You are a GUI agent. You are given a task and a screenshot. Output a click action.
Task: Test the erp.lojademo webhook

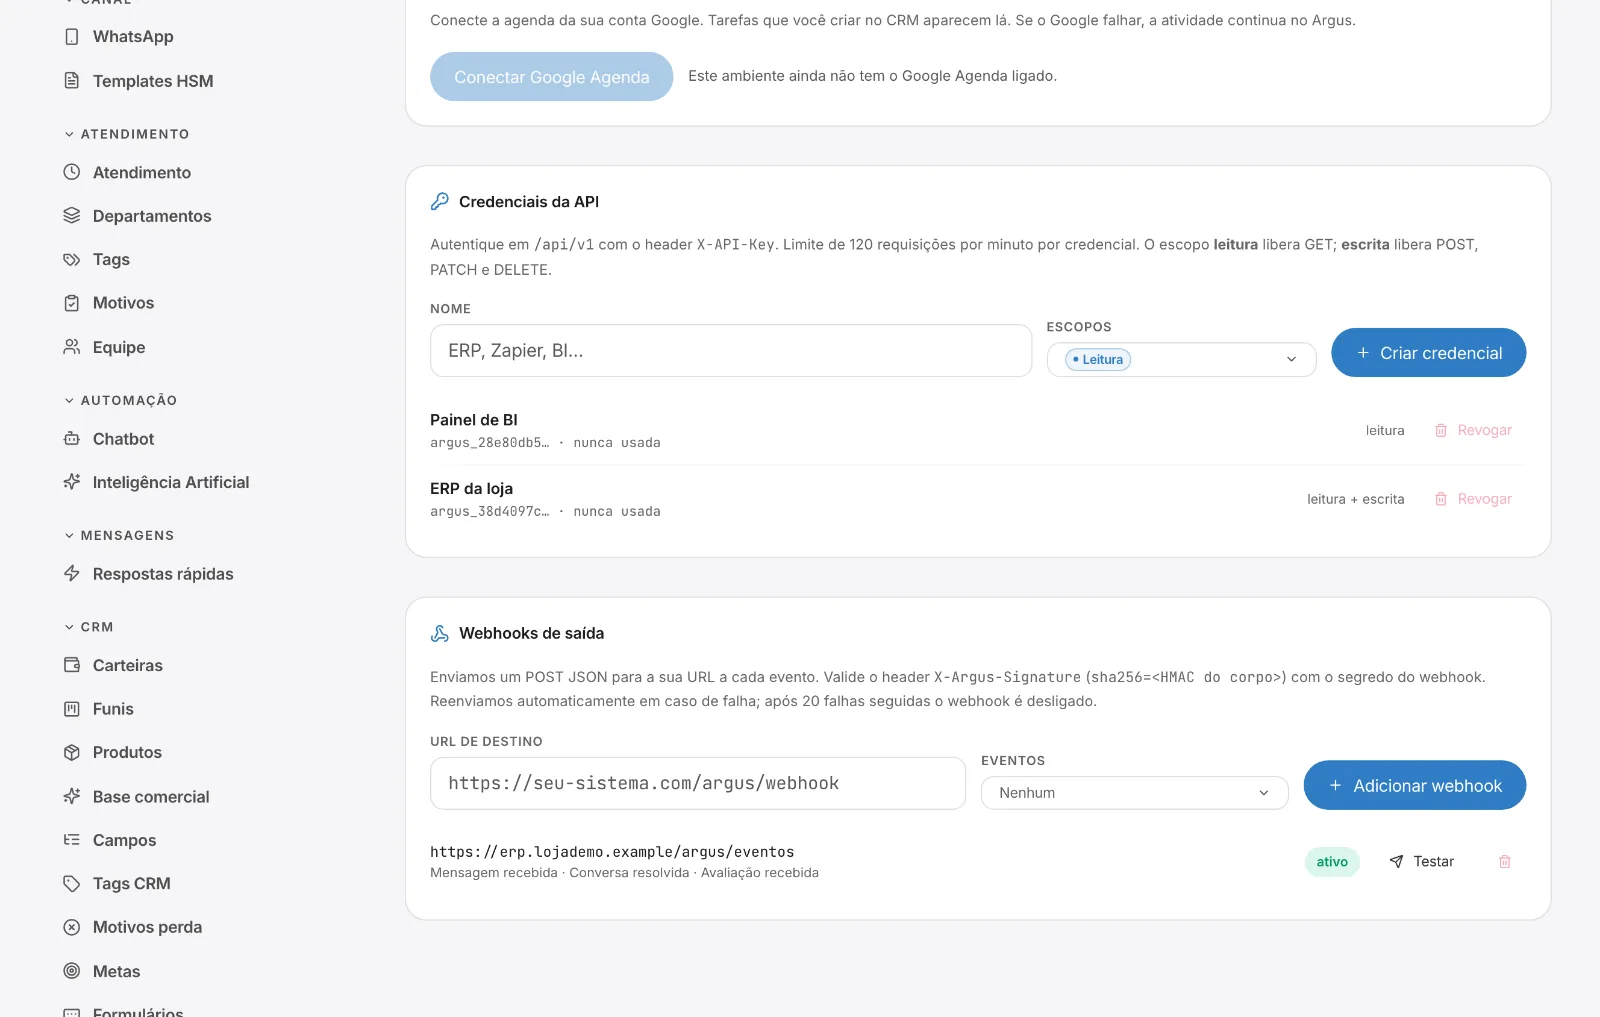tap(1421, 861)
